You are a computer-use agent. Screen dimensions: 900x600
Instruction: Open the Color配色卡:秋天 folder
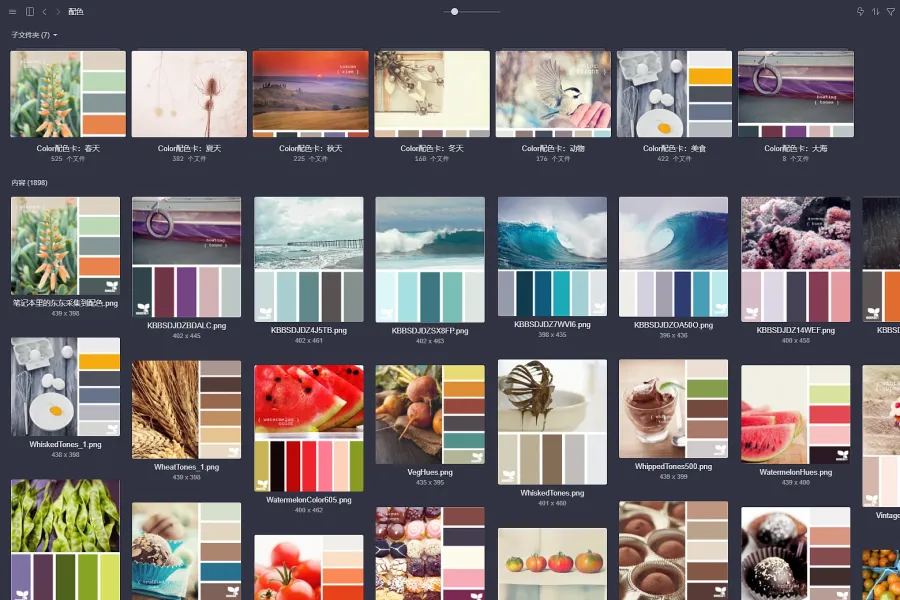310,94
